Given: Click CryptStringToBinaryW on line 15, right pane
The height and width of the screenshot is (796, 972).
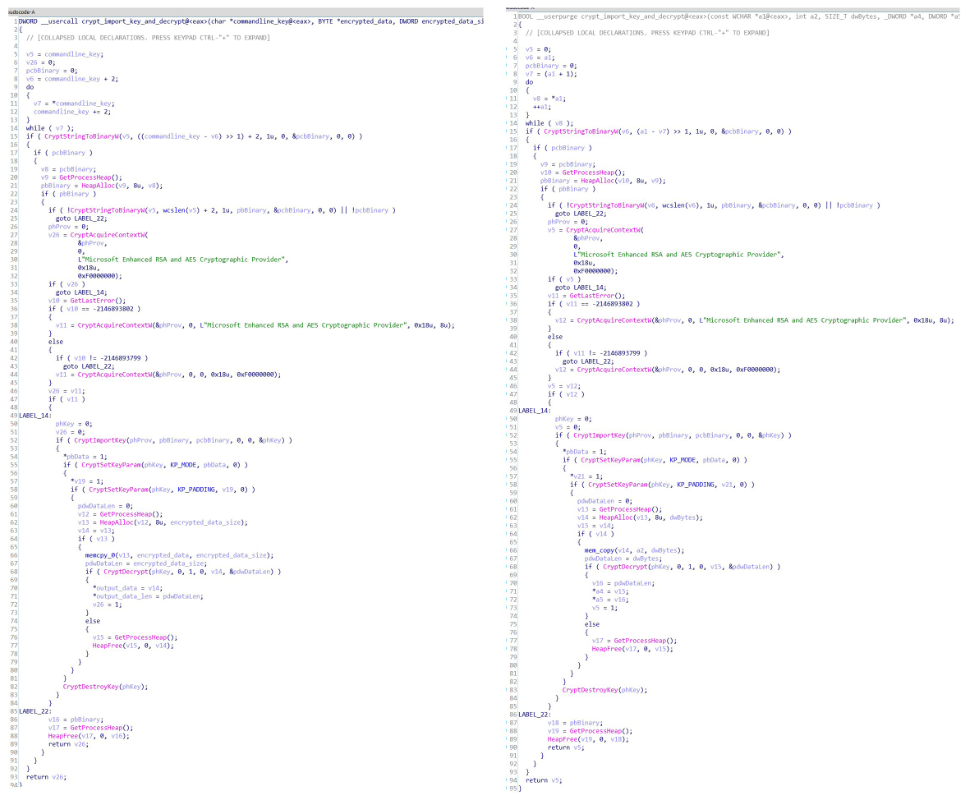Looking at the screenshot, I should (581, 131).
